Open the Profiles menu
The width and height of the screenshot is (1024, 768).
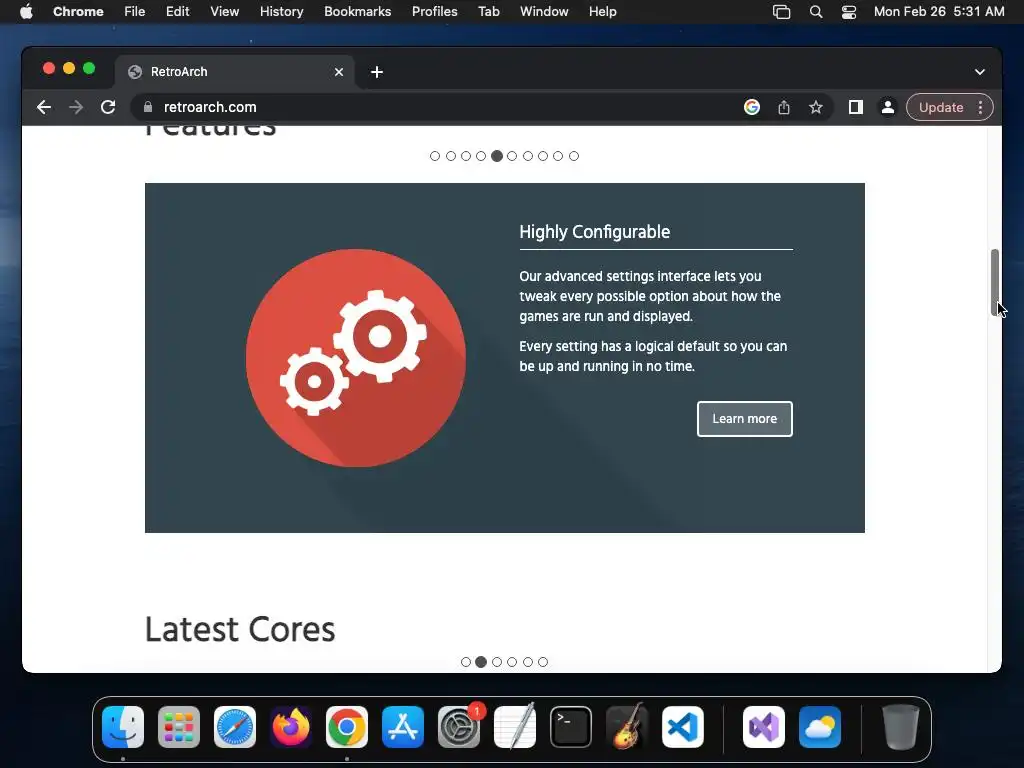(434, 12)
